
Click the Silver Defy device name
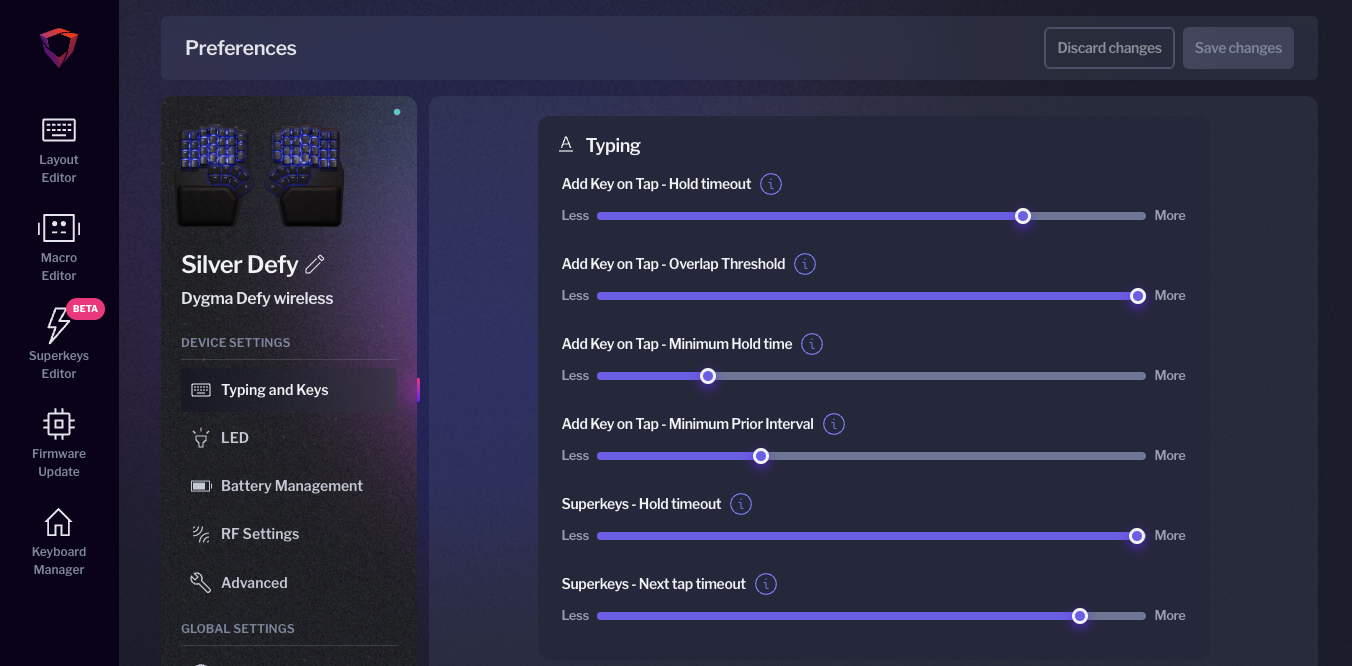pos(240,264)
